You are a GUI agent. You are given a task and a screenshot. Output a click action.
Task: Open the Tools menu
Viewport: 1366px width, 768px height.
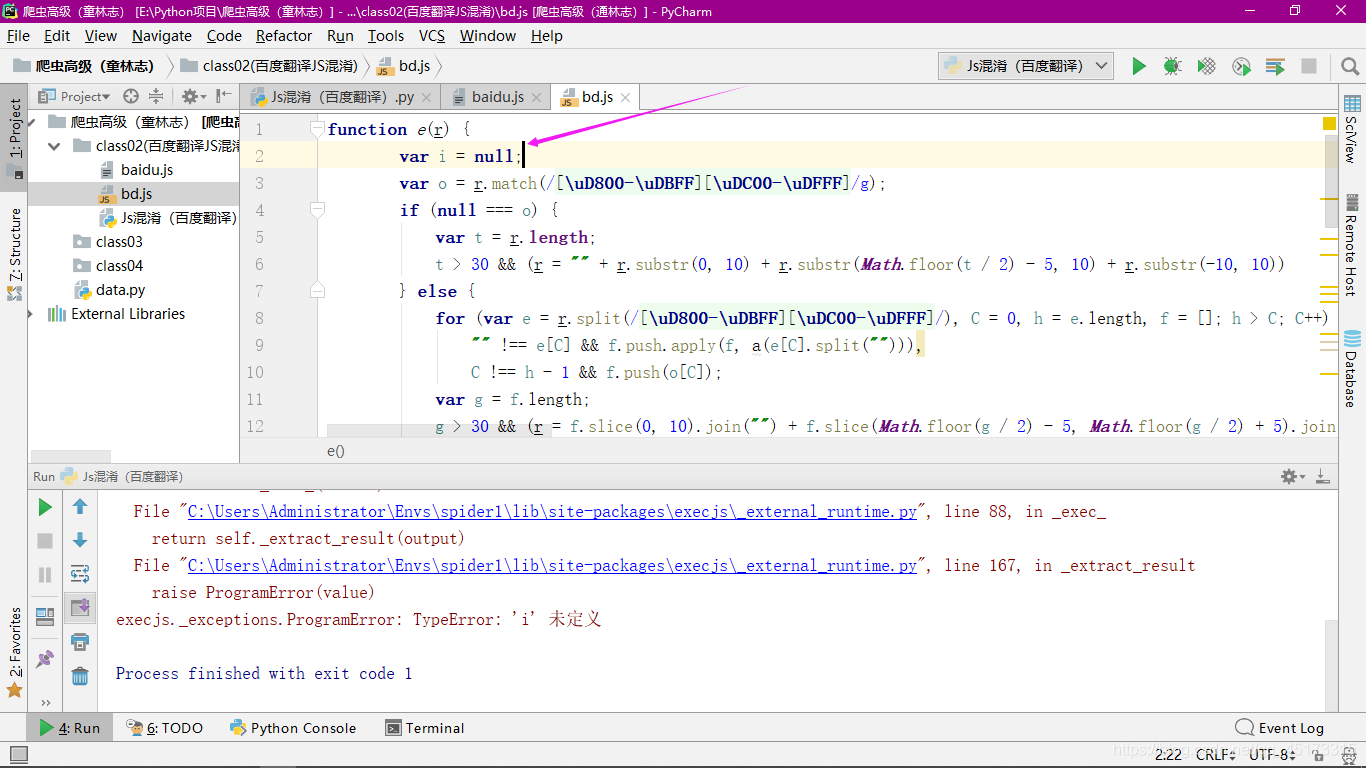386,36
